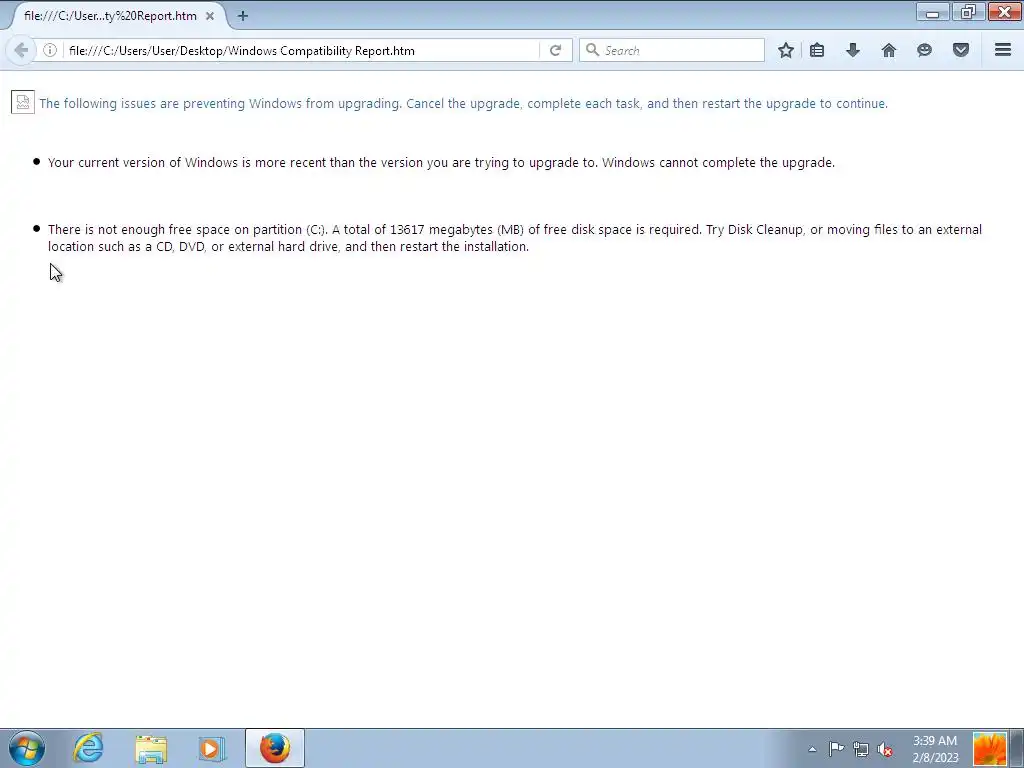Click the muted volume tray icon
This screenshot has height=768, width=1024.
885,749
